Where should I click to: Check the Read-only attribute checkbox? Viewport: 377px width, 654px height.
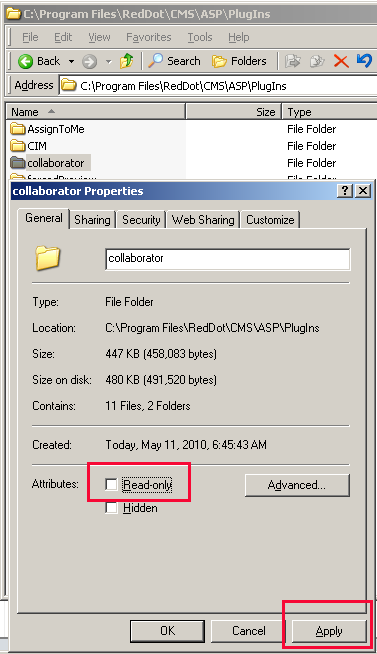pos(111,484)
